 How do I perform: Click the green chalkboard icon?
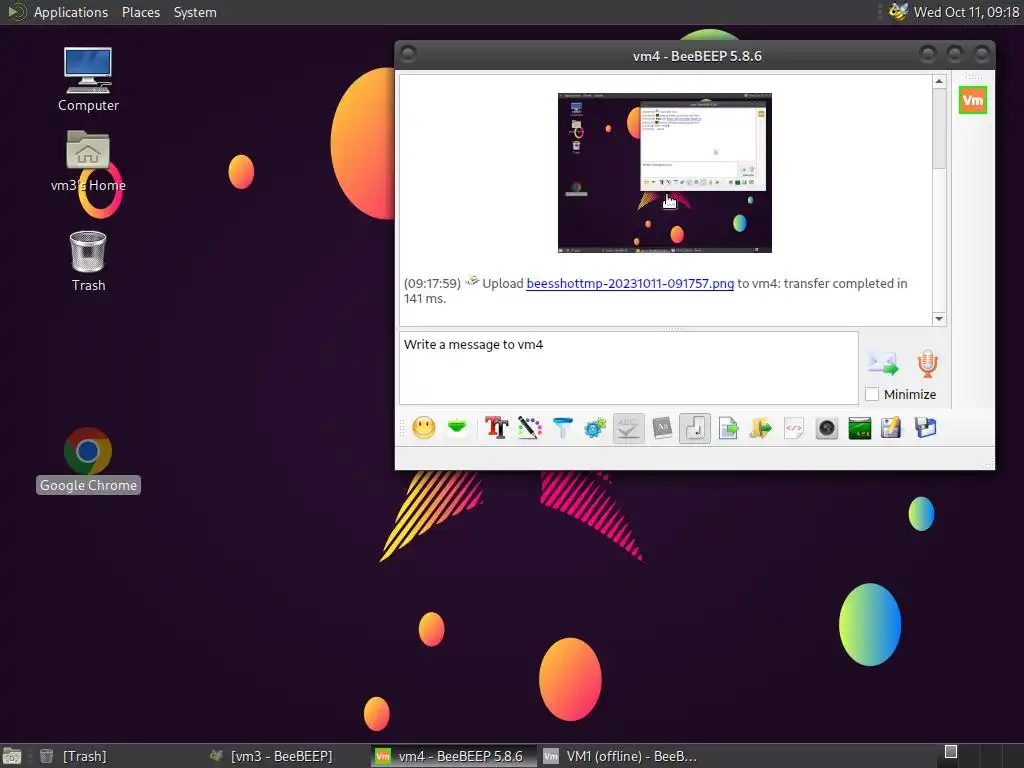click(x=859, y=428)
